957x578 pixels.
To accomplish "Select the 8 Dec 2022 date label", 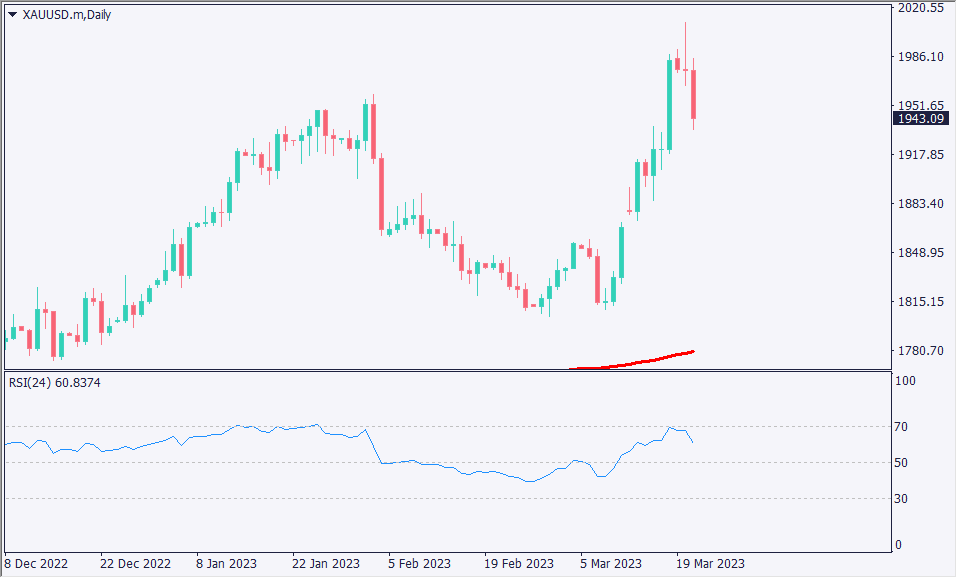I will 36,563.
